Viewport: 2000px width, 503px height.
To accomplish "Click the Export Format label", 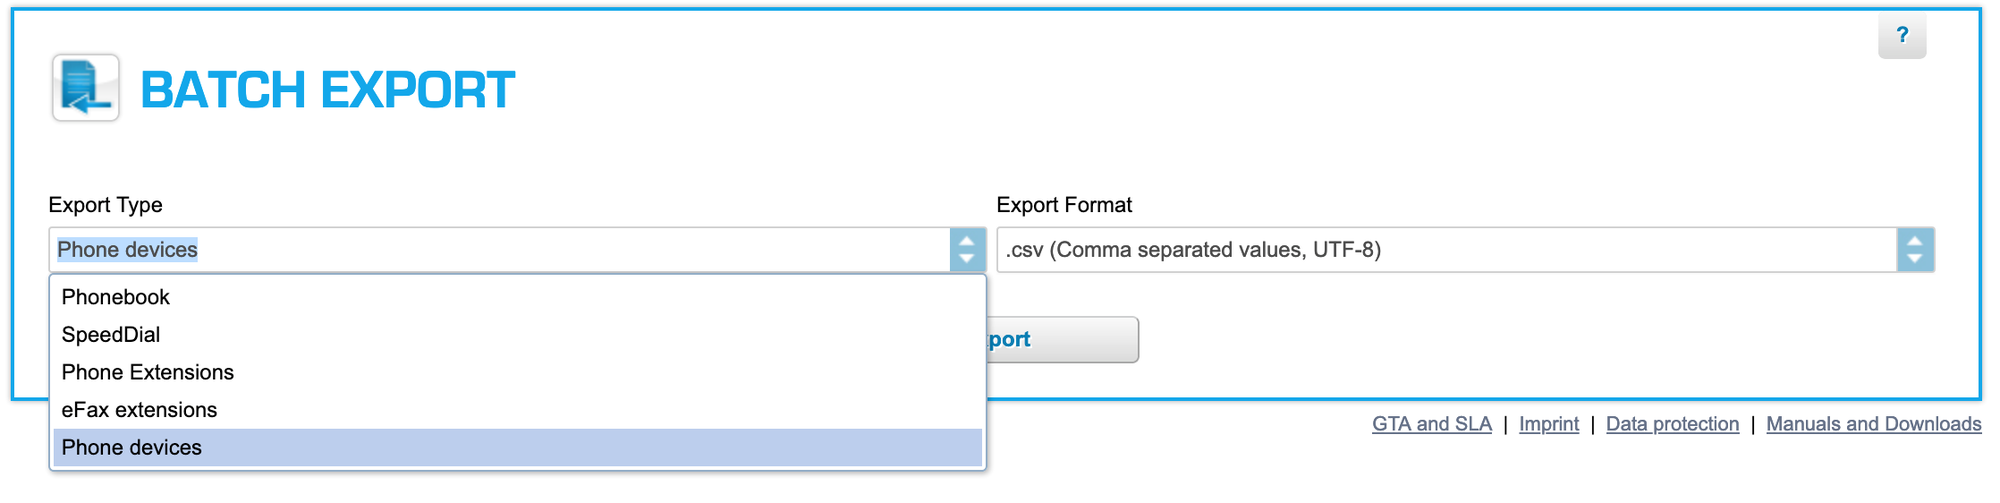I will [1064, 205].
